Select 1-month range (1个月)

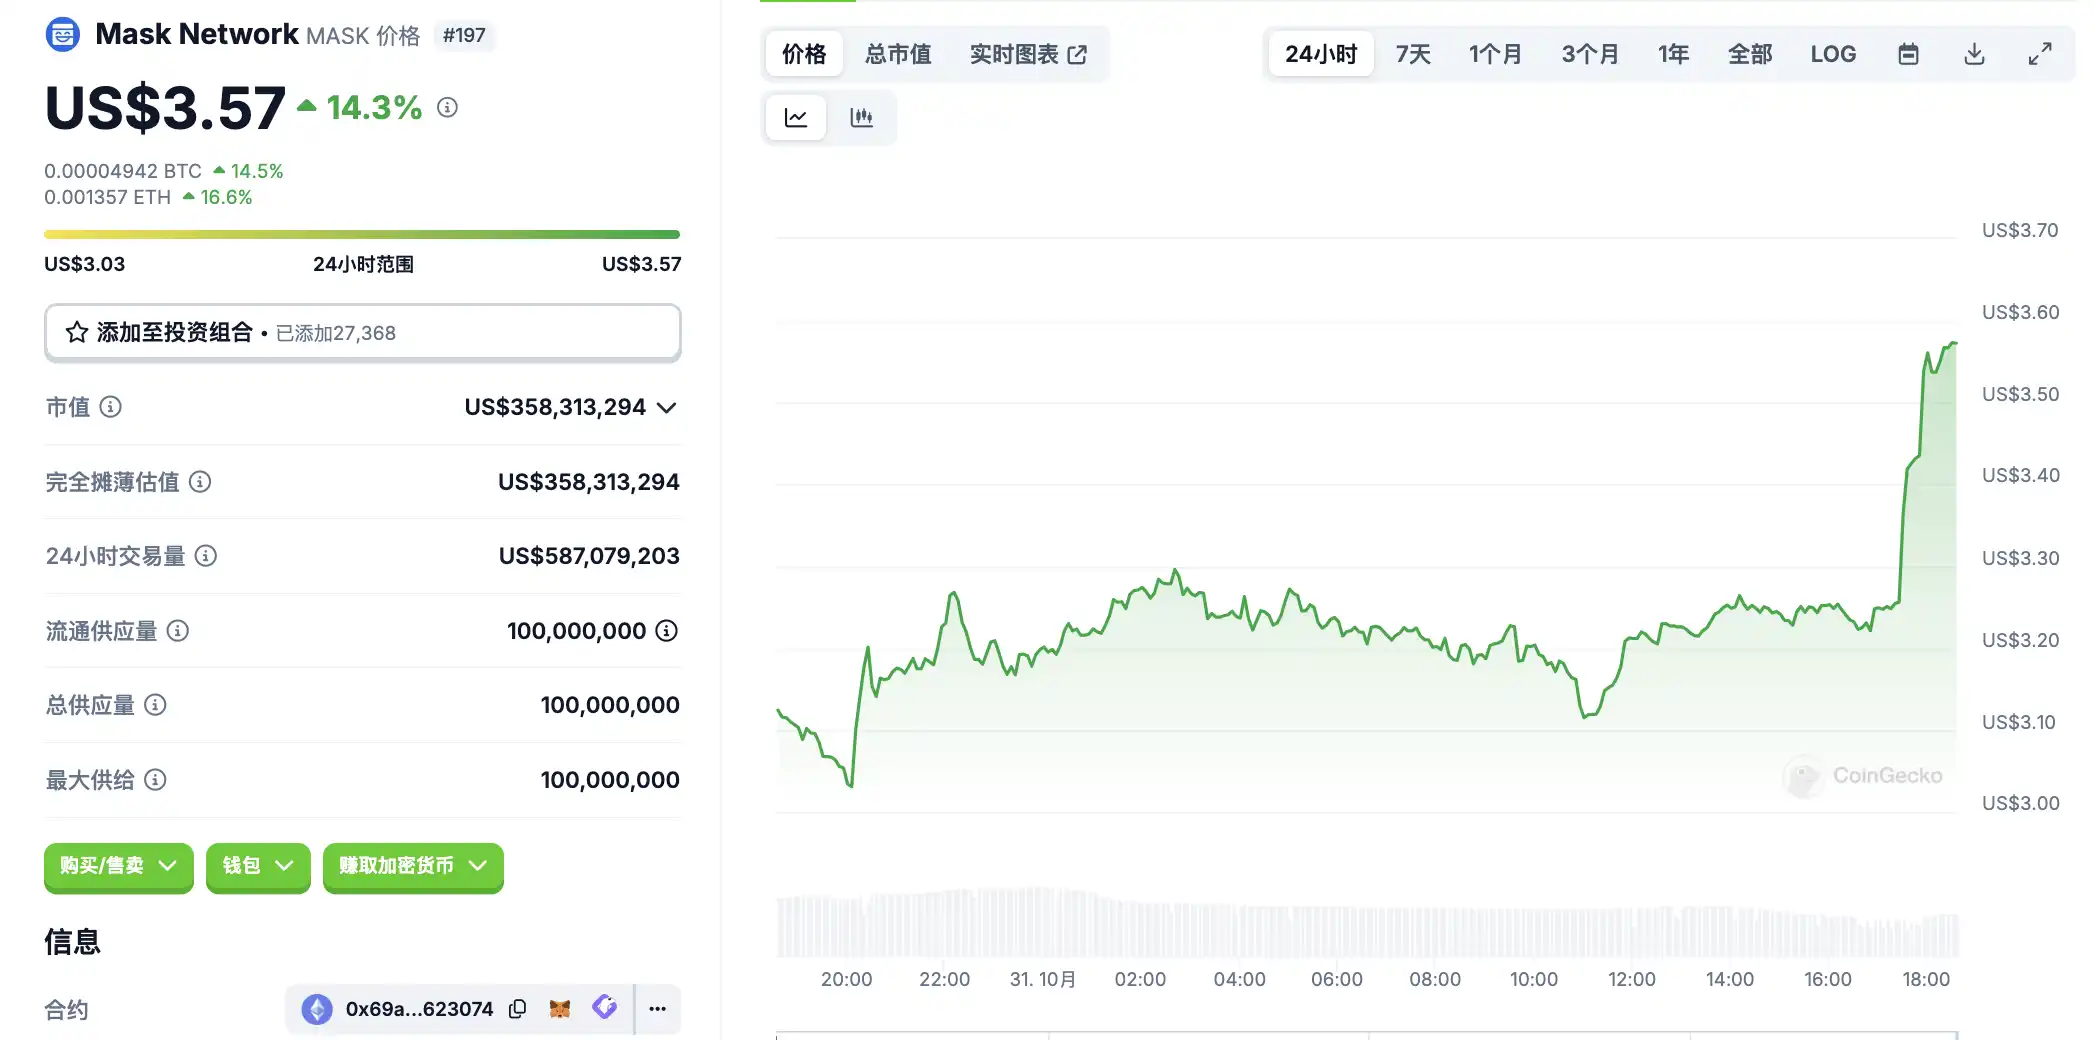coord(1495,54)
